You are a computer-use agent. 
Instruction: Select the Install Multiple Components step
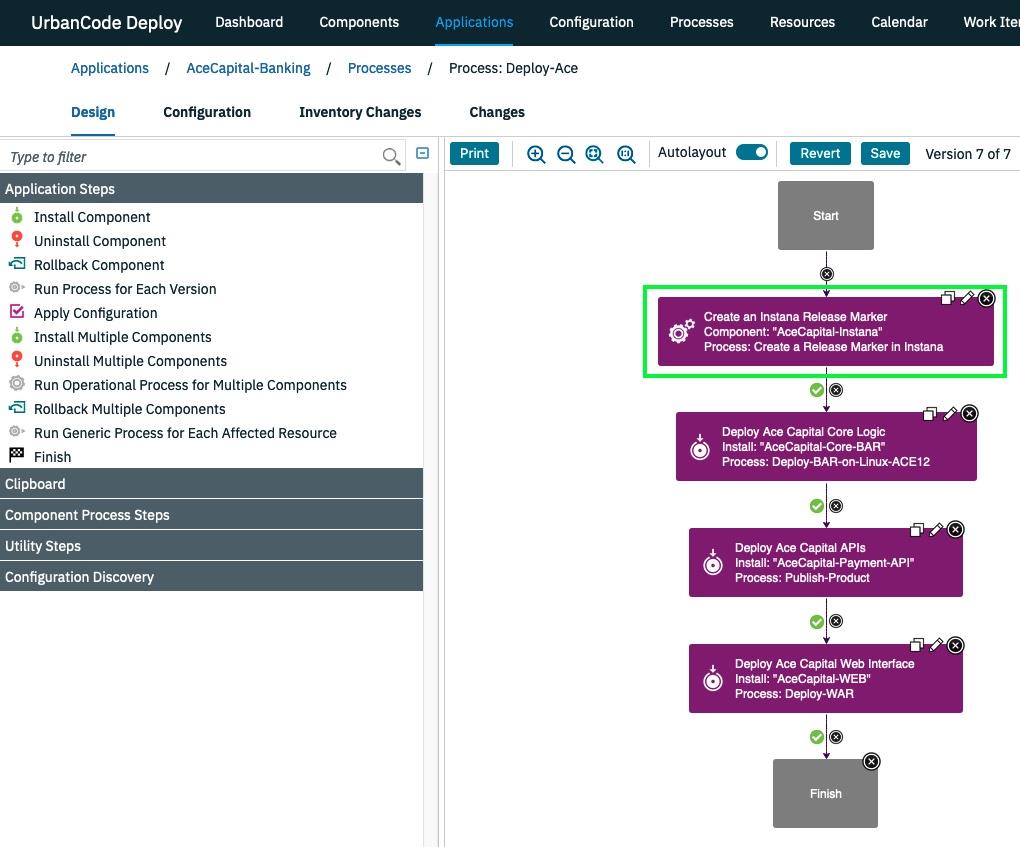122,337
